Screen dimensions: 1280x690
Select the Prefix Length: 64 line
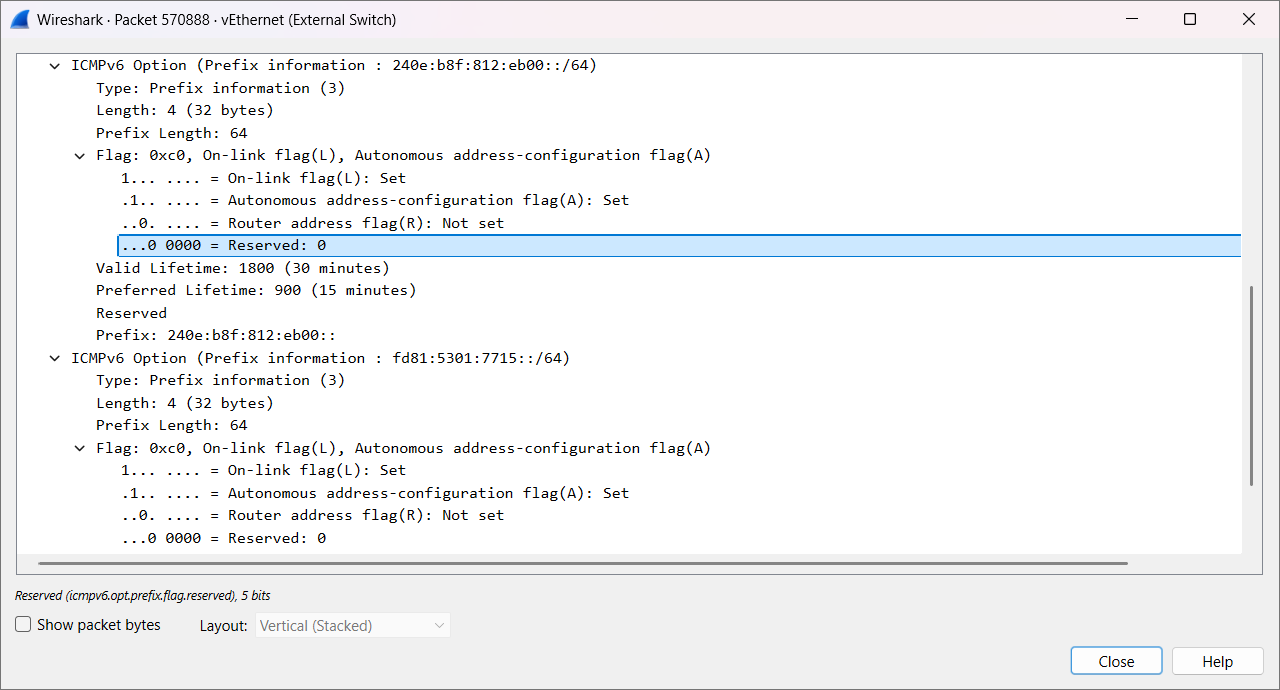(x=180, y=132)
